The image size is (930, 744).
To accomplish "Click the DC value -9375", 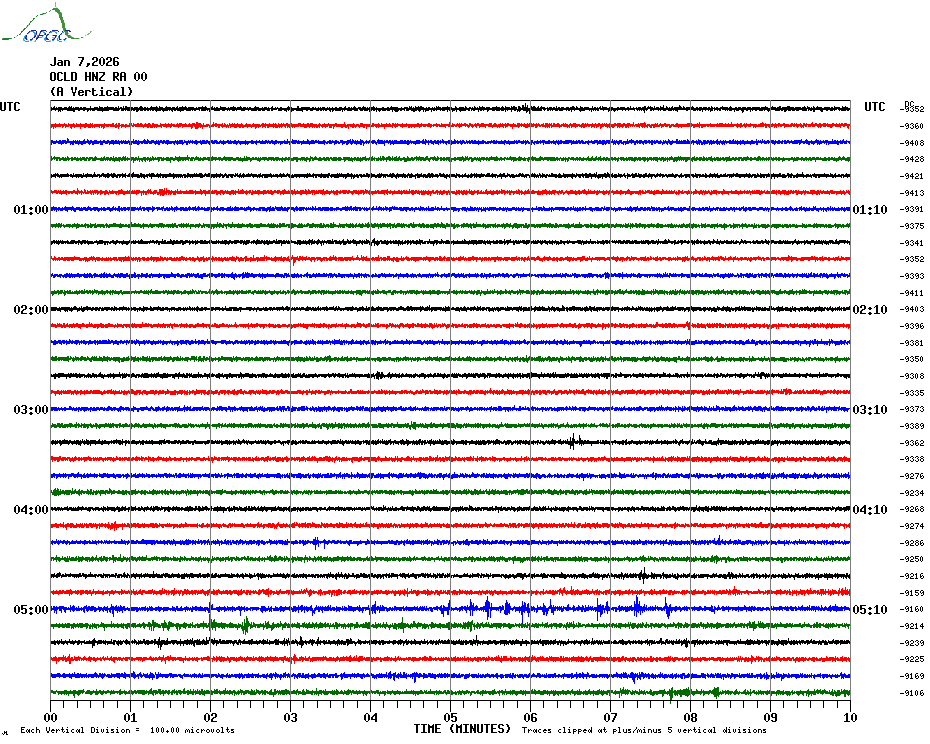I will click(x=912, y=226).
